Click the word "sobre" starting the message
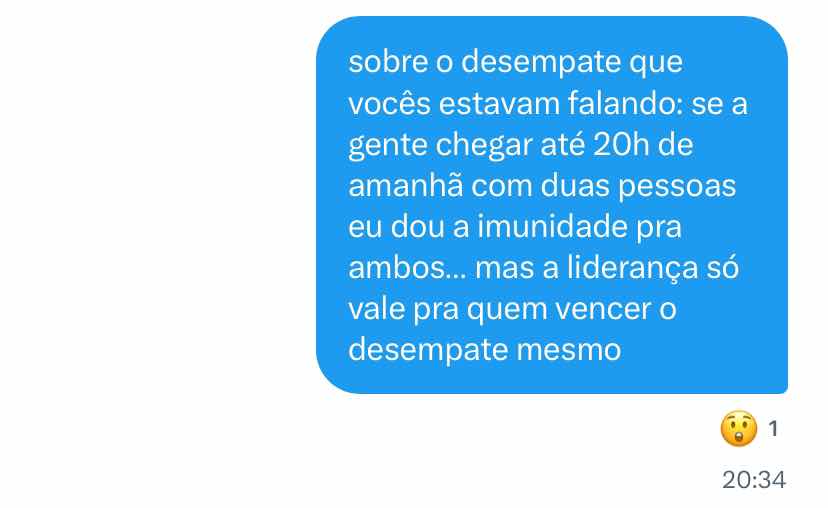The height and width of the screenshot is (508, 828). point(388,62)
